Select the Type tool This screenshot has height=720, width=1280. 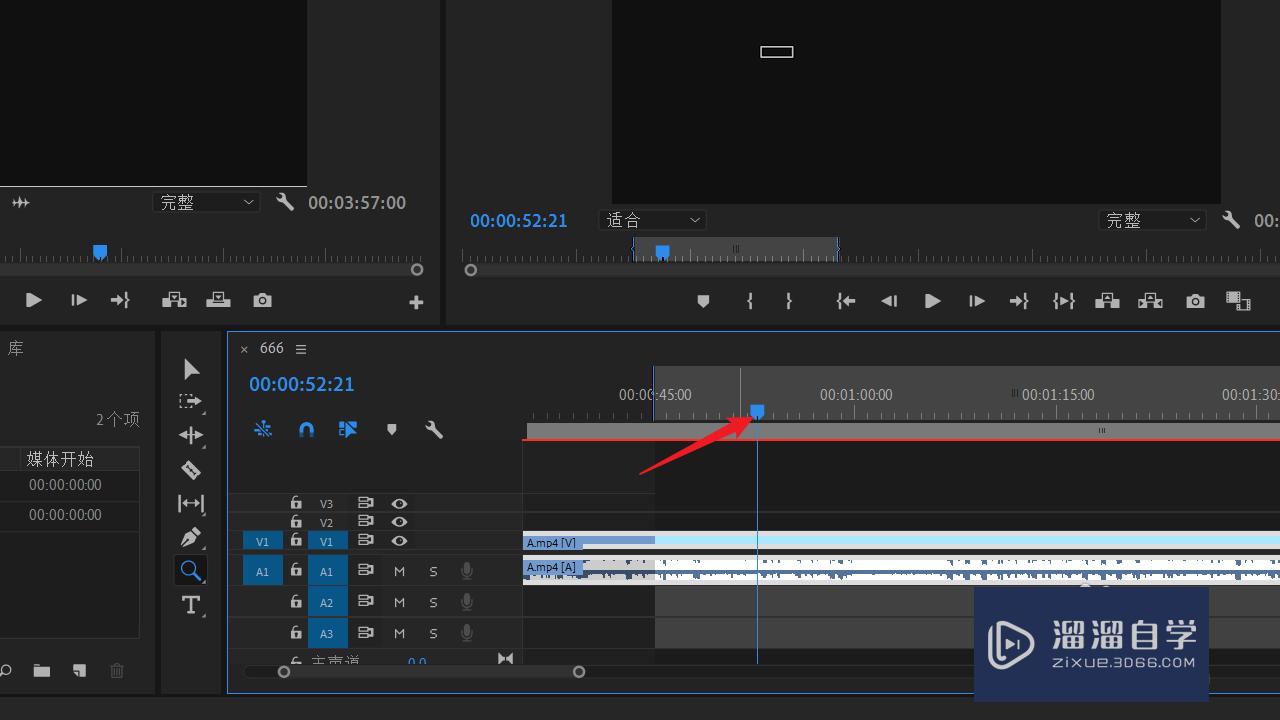pos(191,605)
